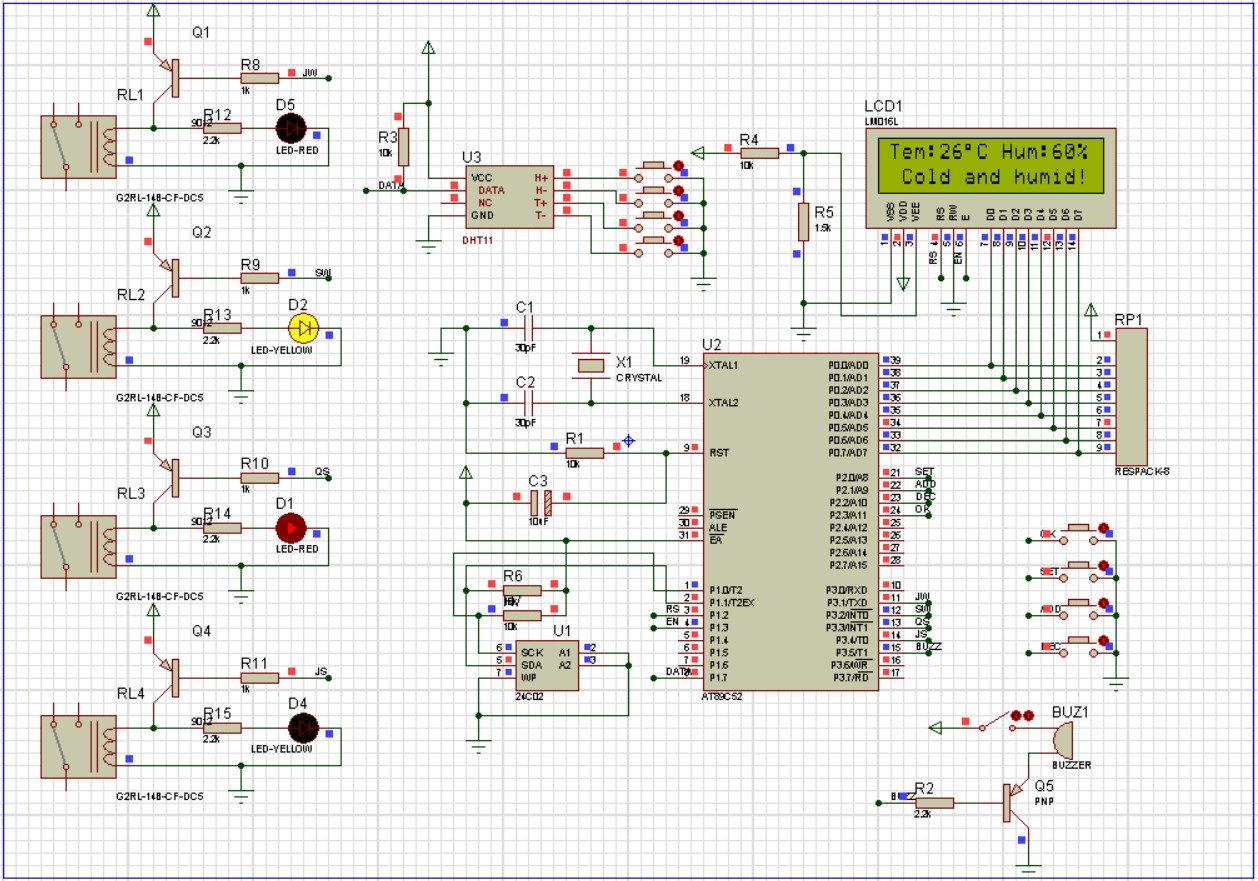Select the X1 crystal component
The image size is (1258, 881).
coord(591,366)
